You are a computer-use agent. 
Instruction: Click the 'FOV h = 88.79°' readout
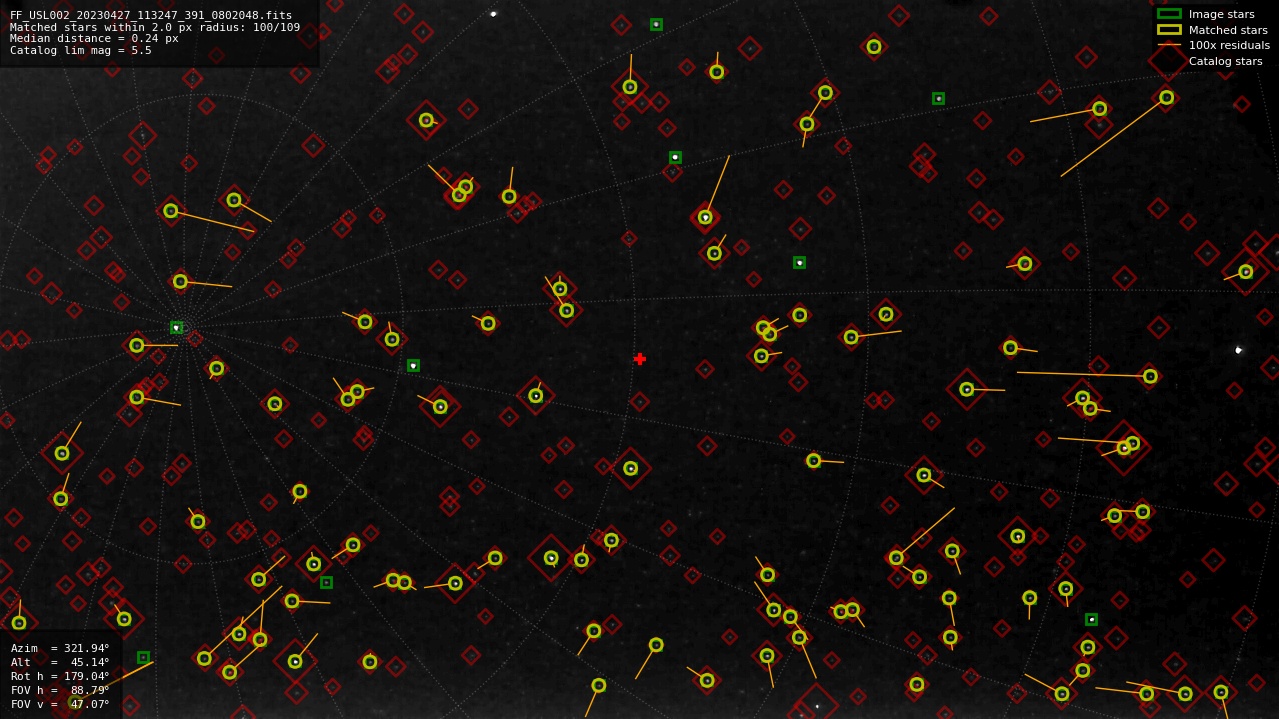click(x=60, y=690)
